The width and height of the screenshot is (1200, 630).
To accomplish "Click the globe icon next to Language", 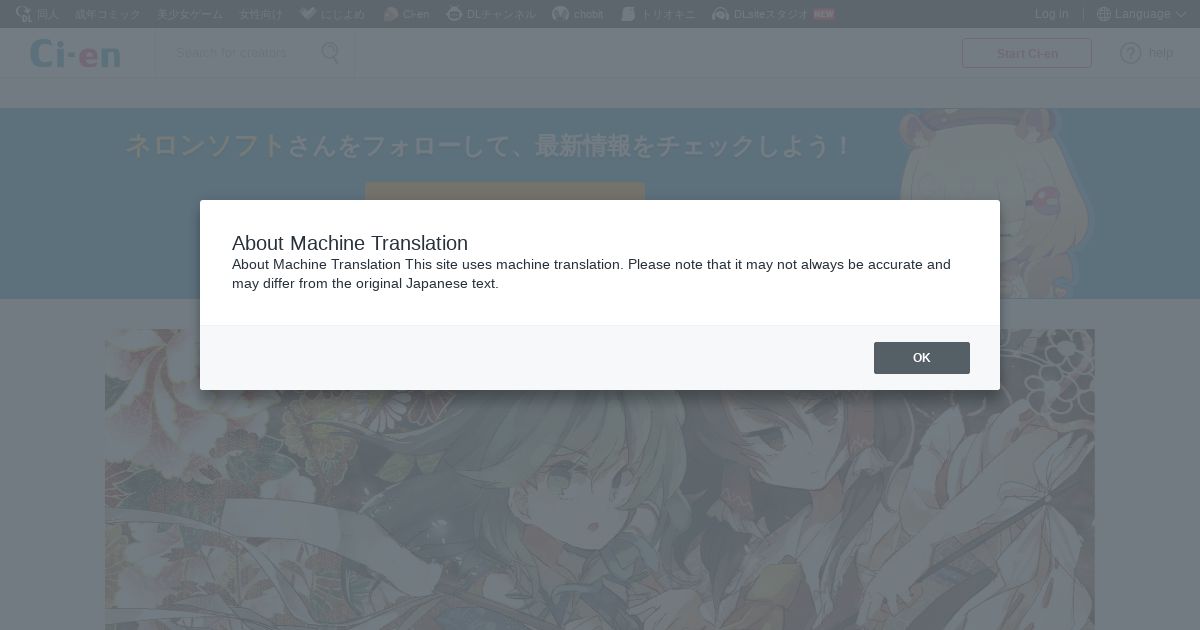I will (x=1103, y=14).
